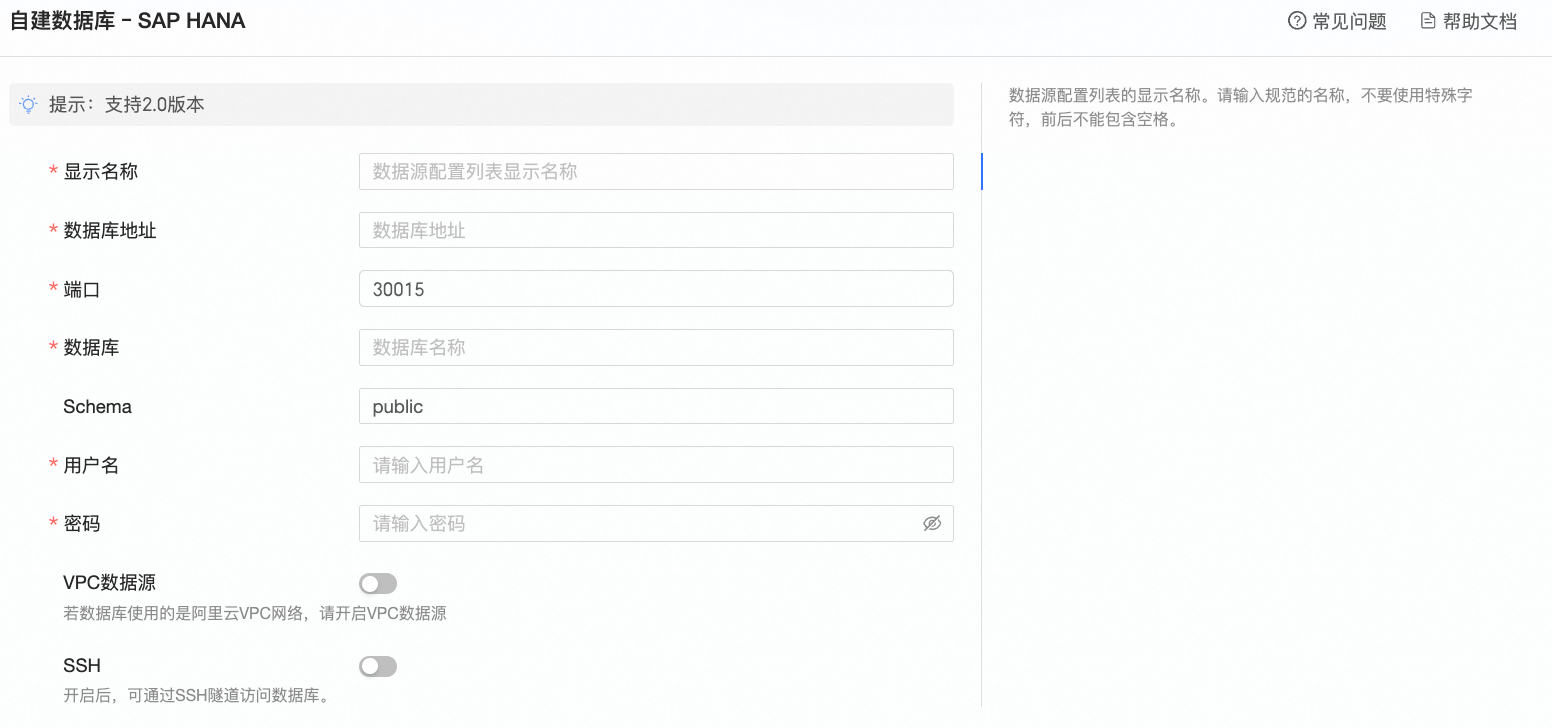Click into the 数据库地址 field
This screenshot has width=1552, height=728.
(x=656, y=230)
